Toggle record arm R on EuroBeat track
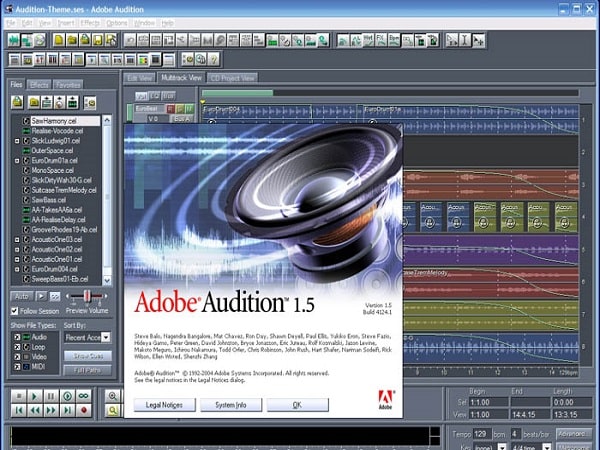Image resolution: width=600 pixels, height=450 pixels. (x=170, y=109)
